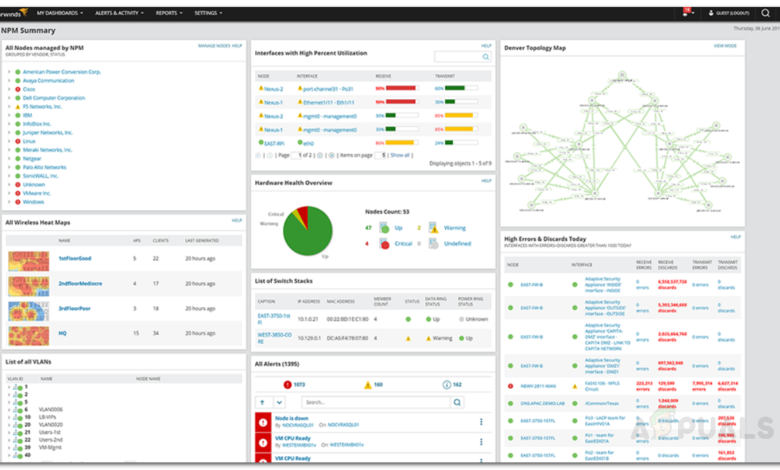Click the Show all link

click(400, 155)
